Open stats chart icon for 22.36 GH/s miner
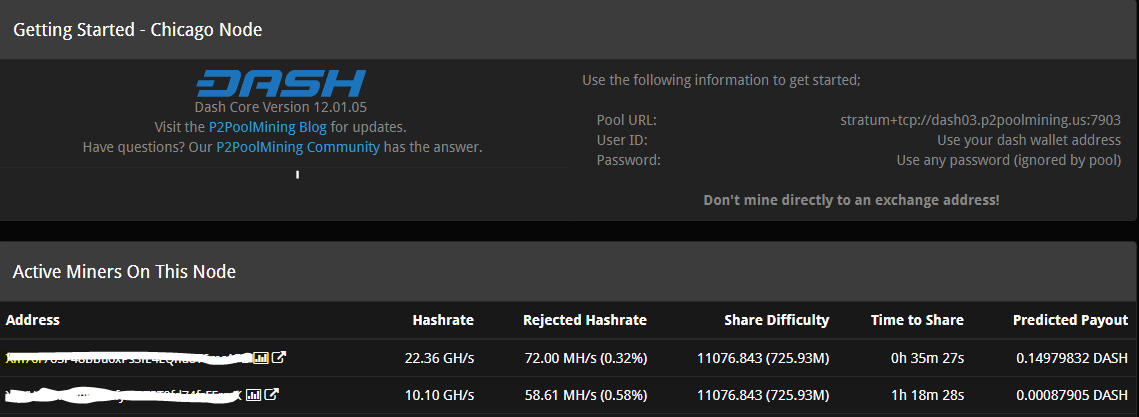1139x417 pixels. [x=261, y=357]
